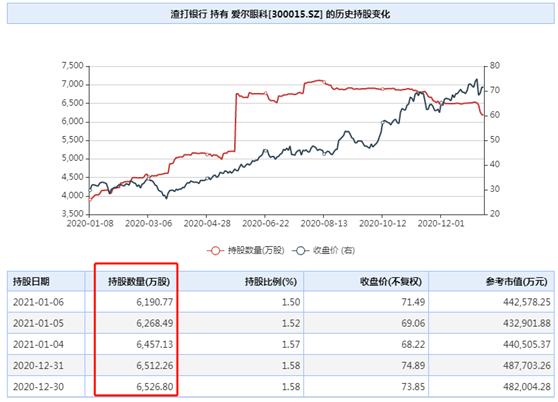Select the 参考市值(万元) column header
Image resolution: width=558 pixels, height=402 pixels.
tap(516, 282)
